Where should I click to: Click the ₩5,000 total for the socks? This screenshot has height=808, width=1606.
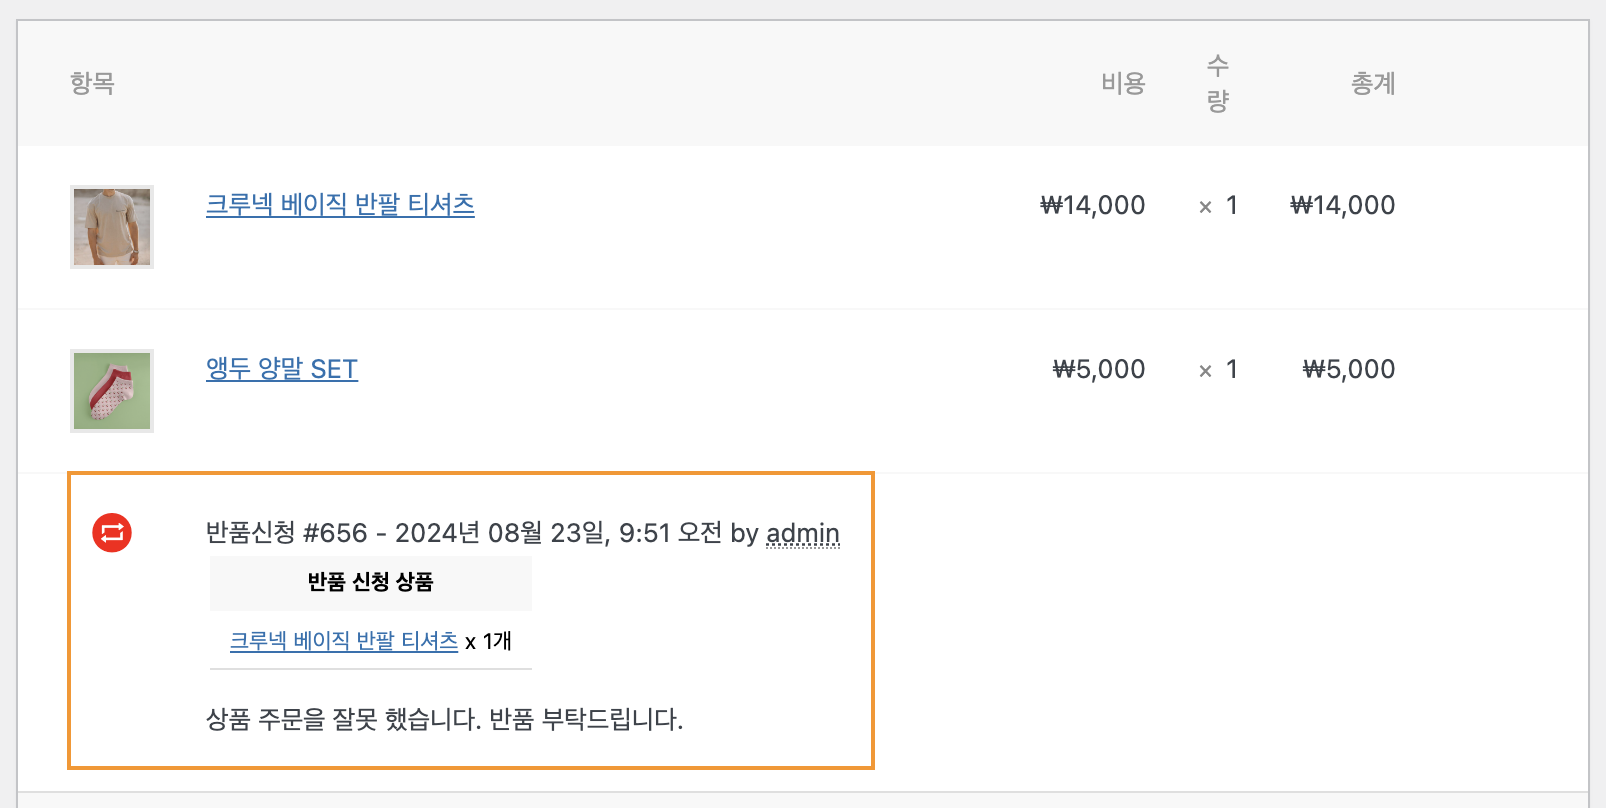1349,369
